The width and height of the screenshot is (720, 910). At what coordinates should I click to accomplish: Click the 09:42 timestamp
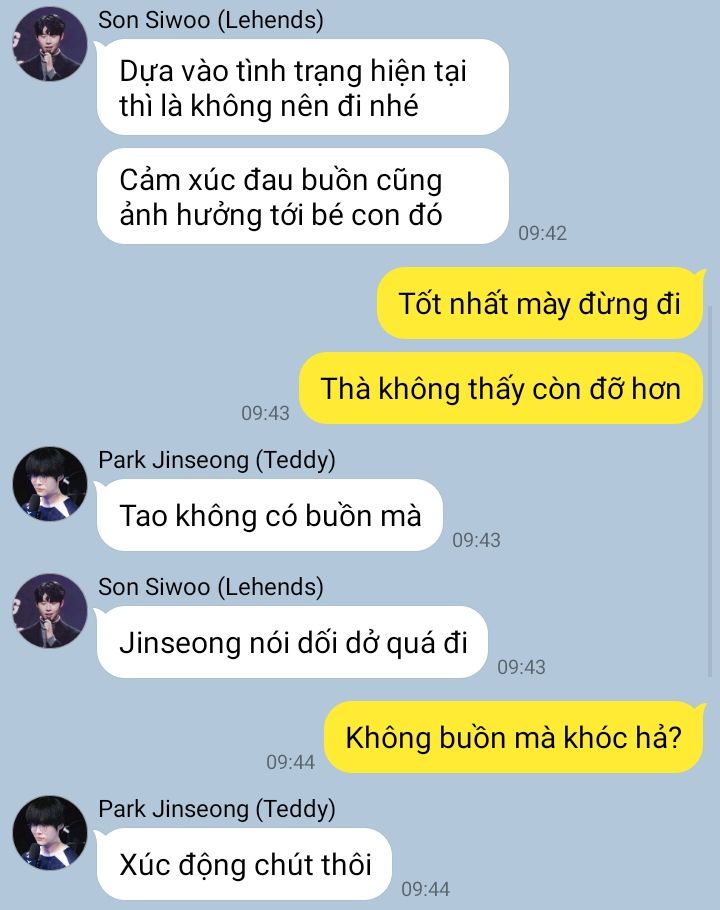pyautogui.click(x=542, y=233)
